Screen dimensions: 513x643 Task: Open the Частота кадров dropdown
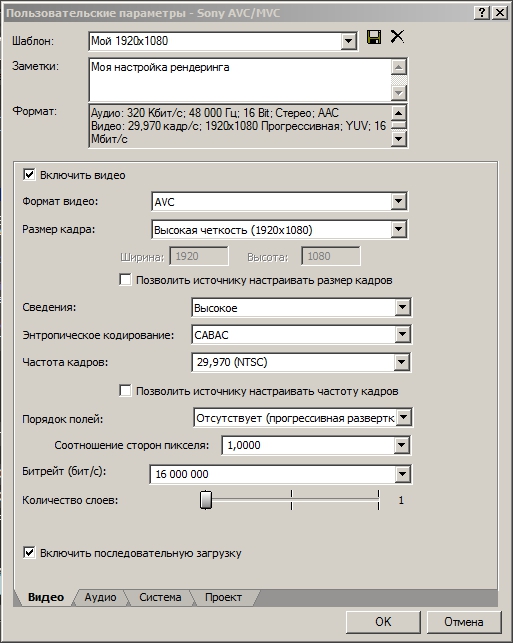(401, 362)
